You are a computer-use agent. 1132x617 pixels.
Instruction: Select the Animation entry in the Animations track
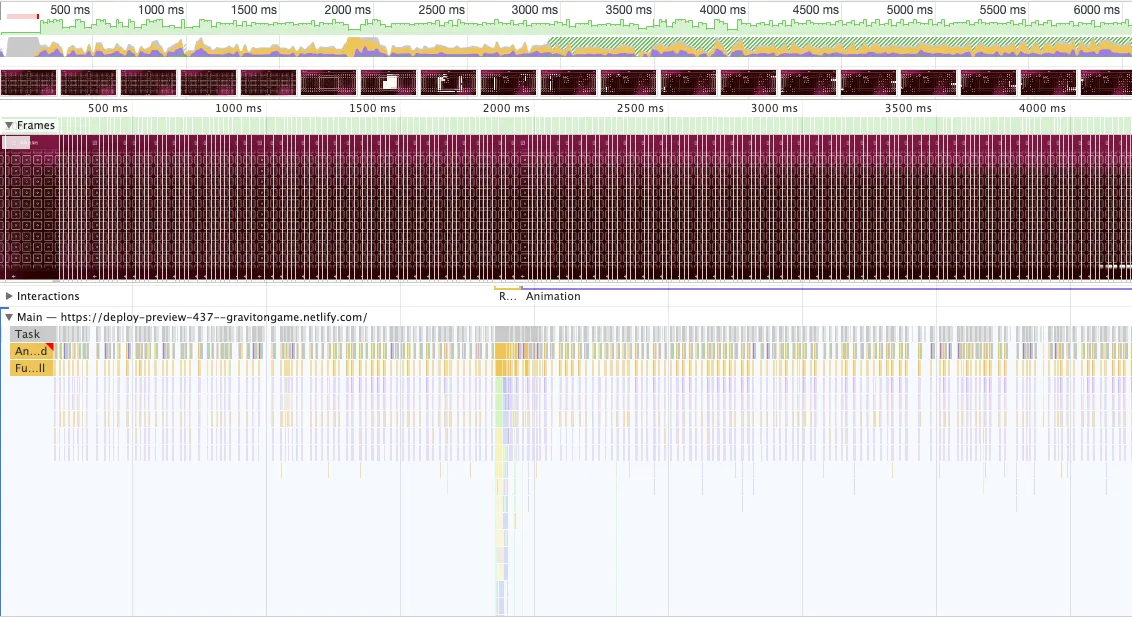[553, 295]
